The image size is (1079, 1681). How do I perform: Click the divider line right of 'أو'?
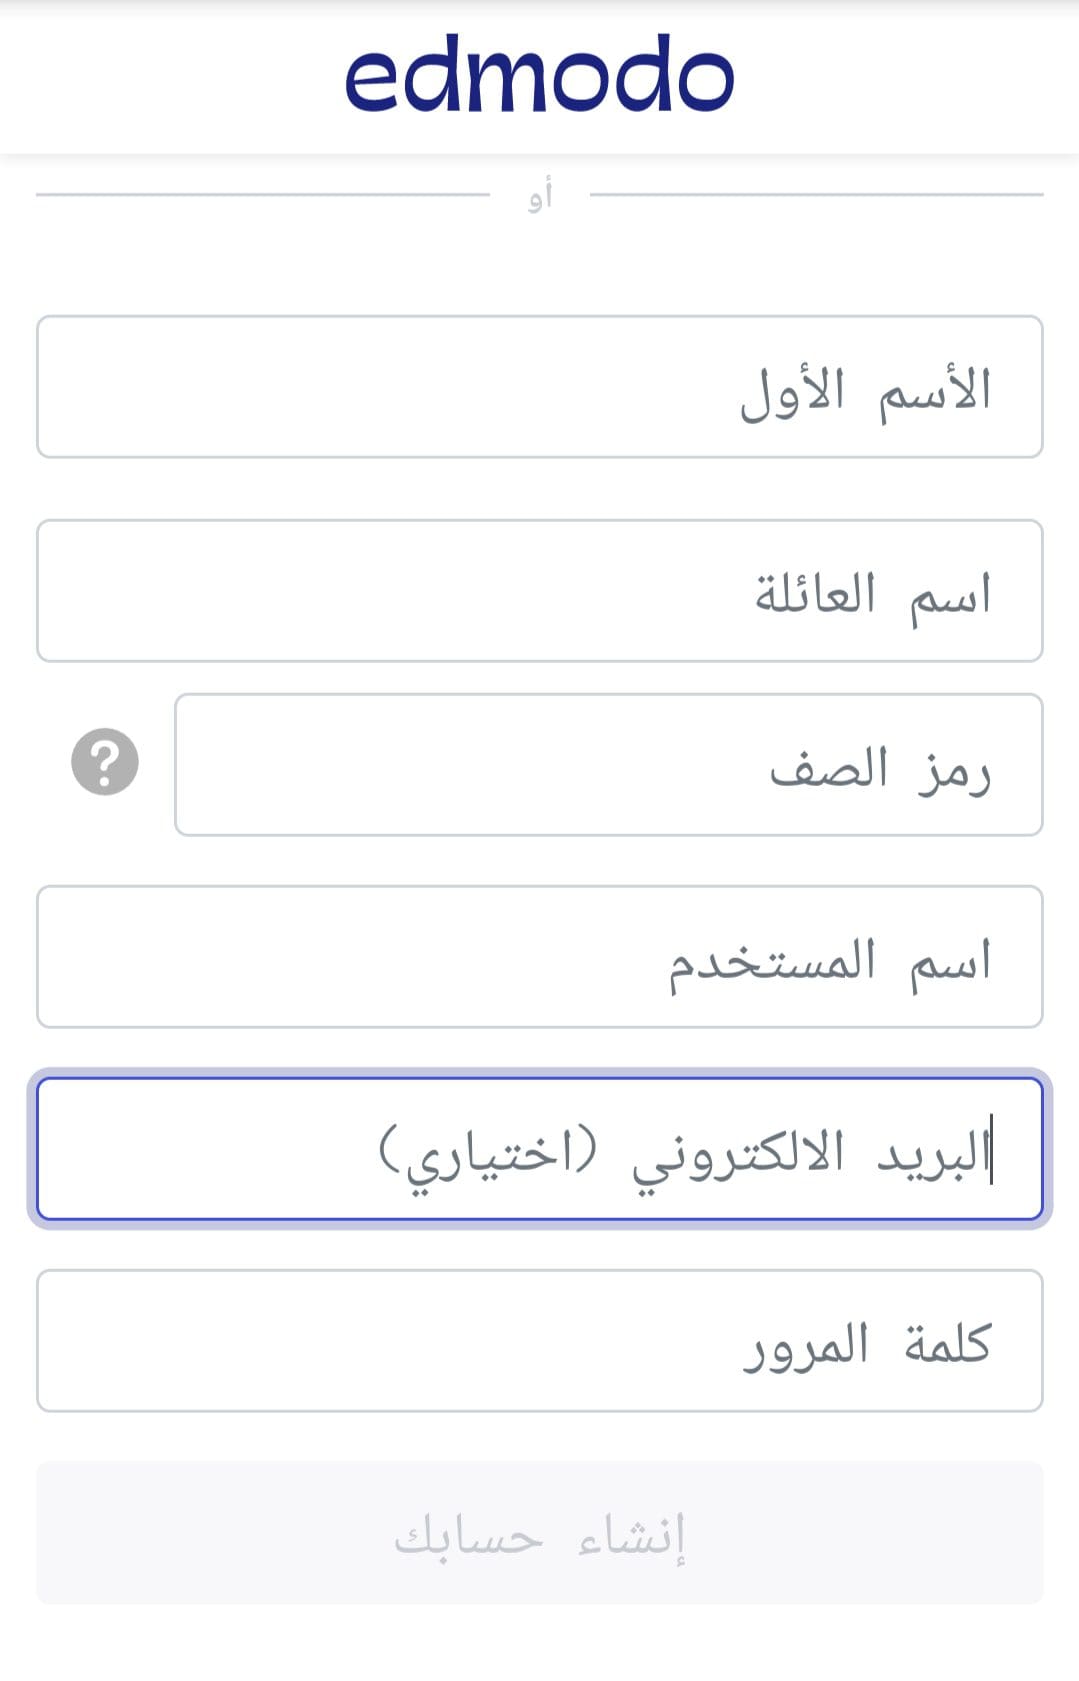pos(816,194)
